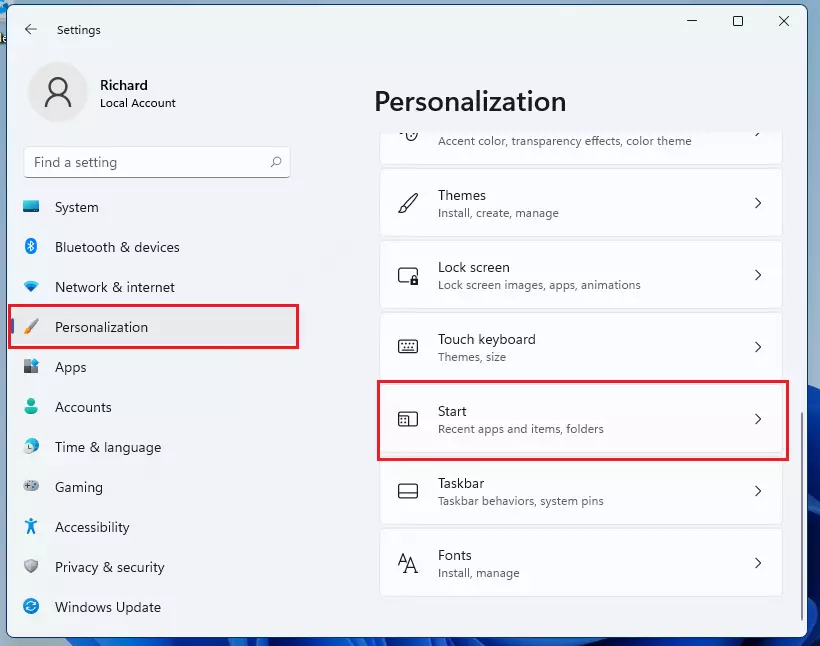Click the Gaming controller icon

31,486
